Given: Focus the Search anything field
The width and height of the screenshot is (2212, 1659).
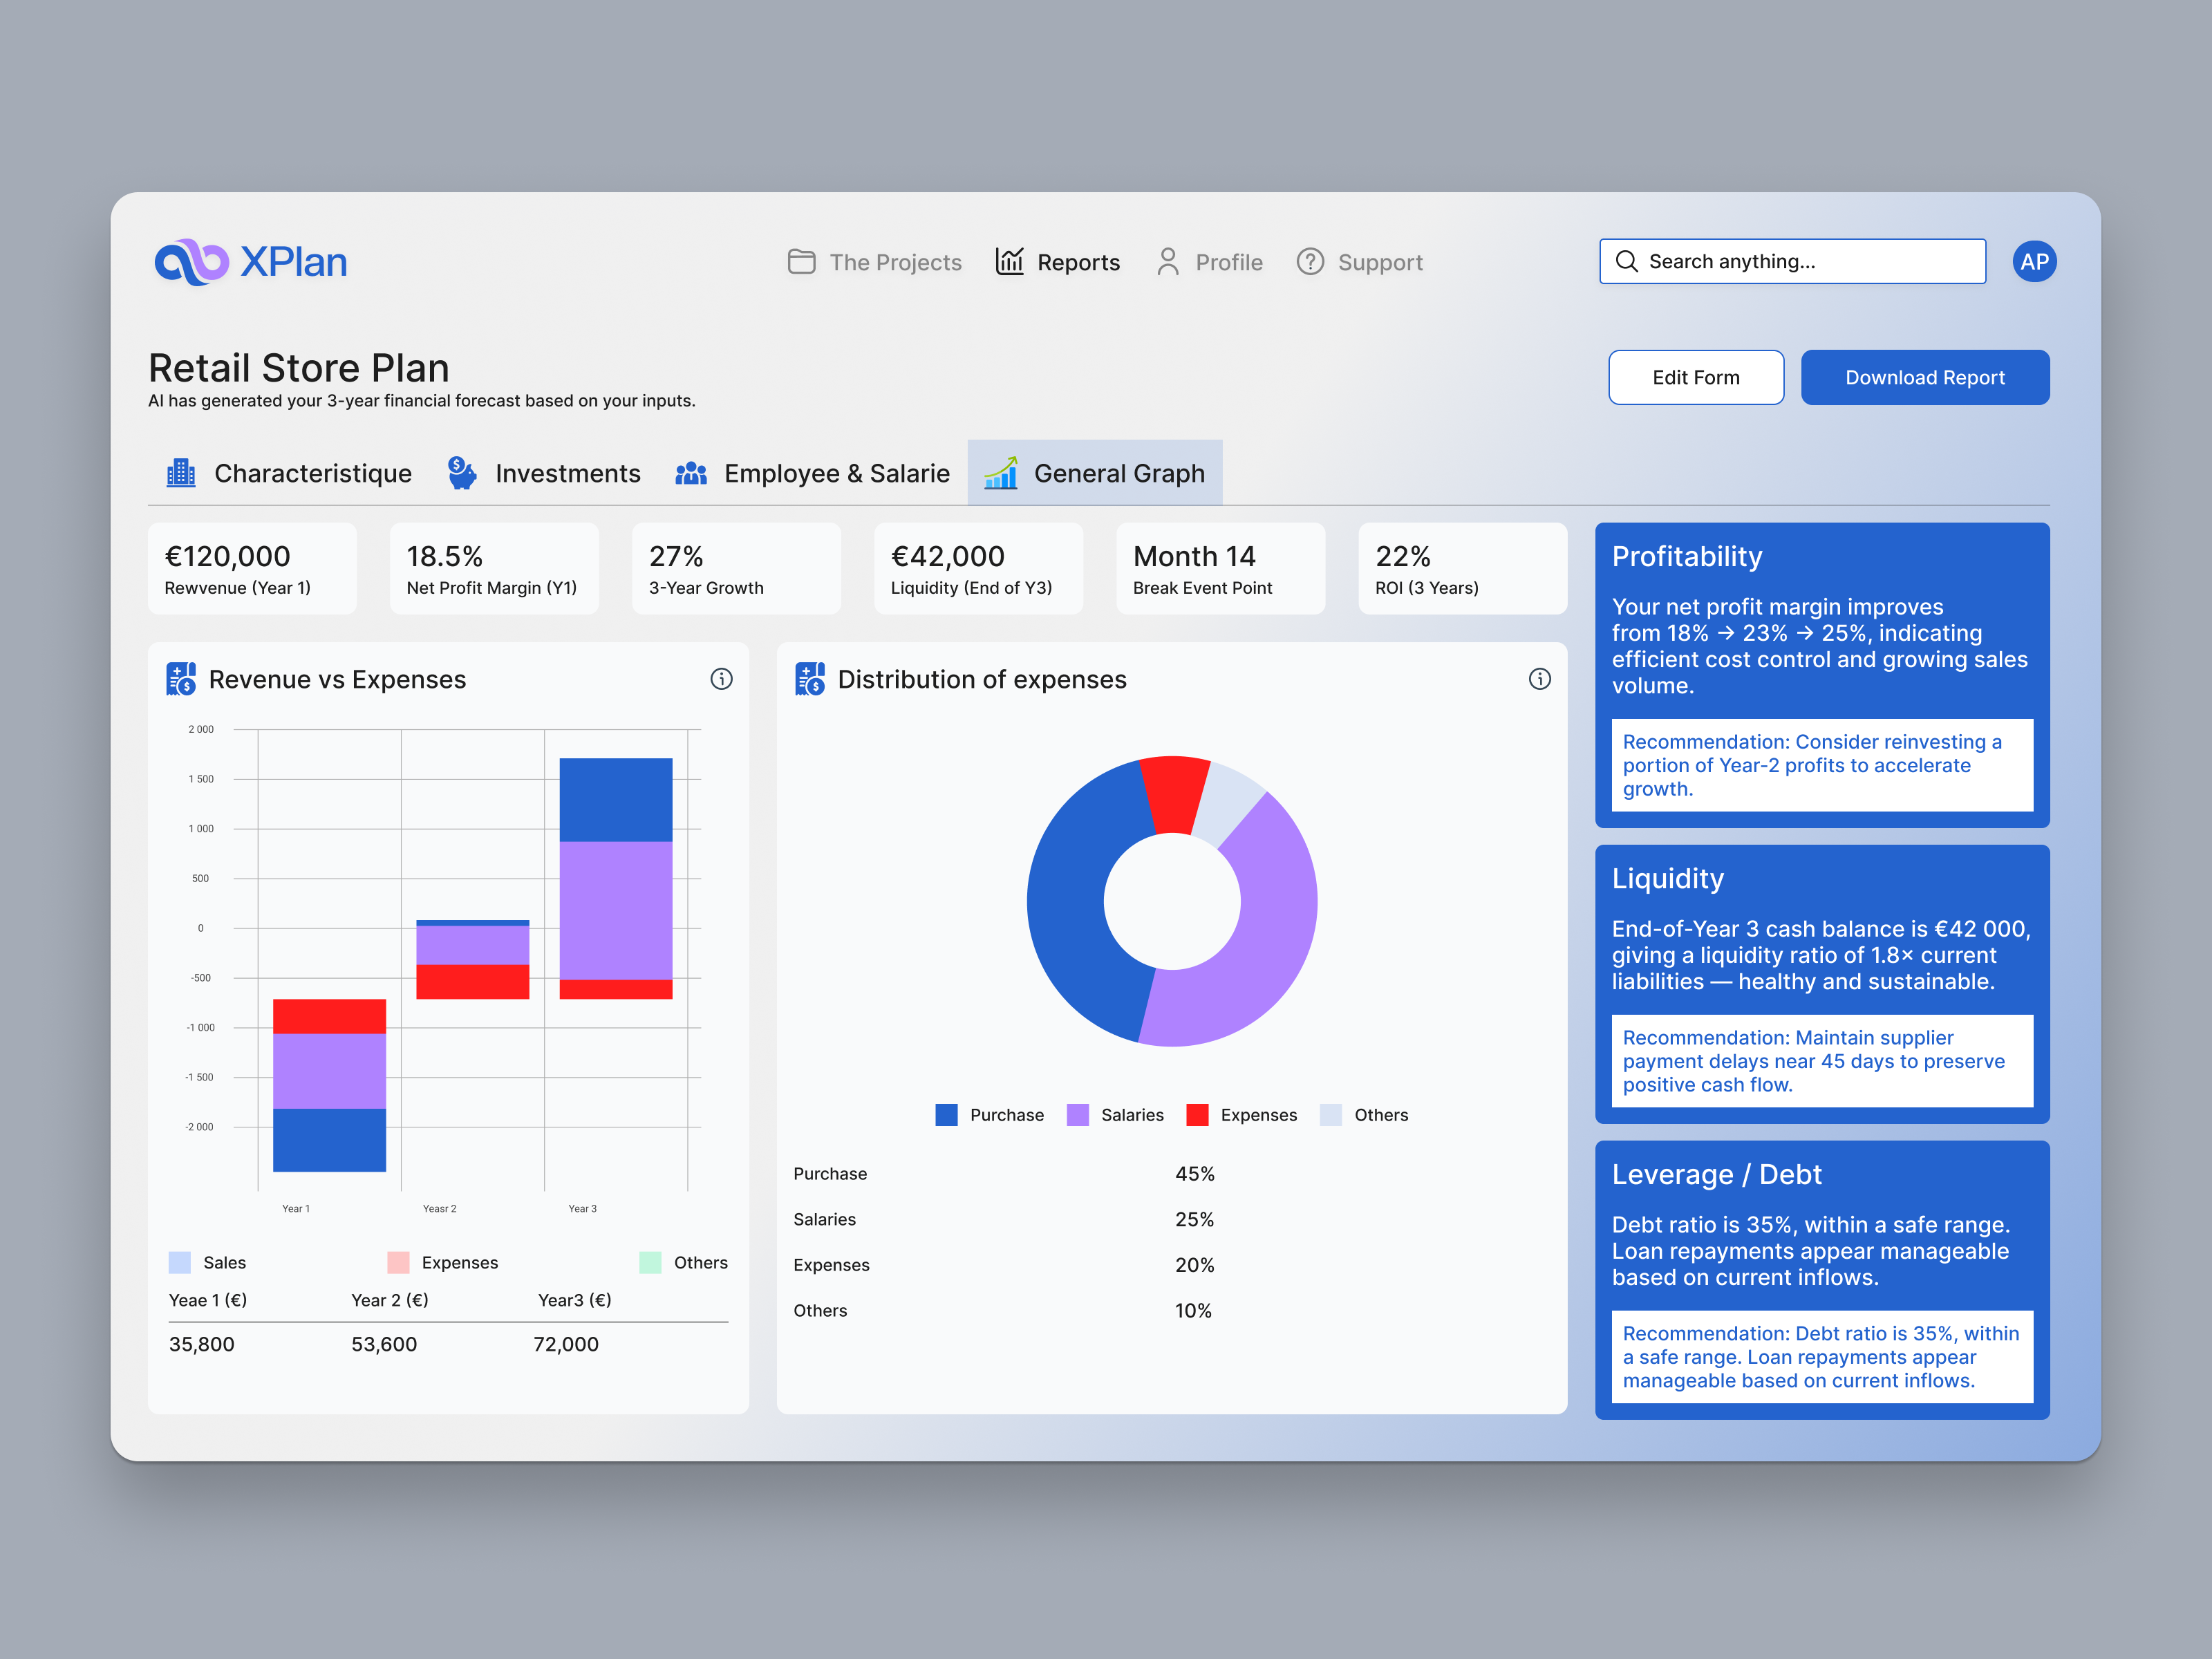Looking at the screenshot, I should [1793, 261].
